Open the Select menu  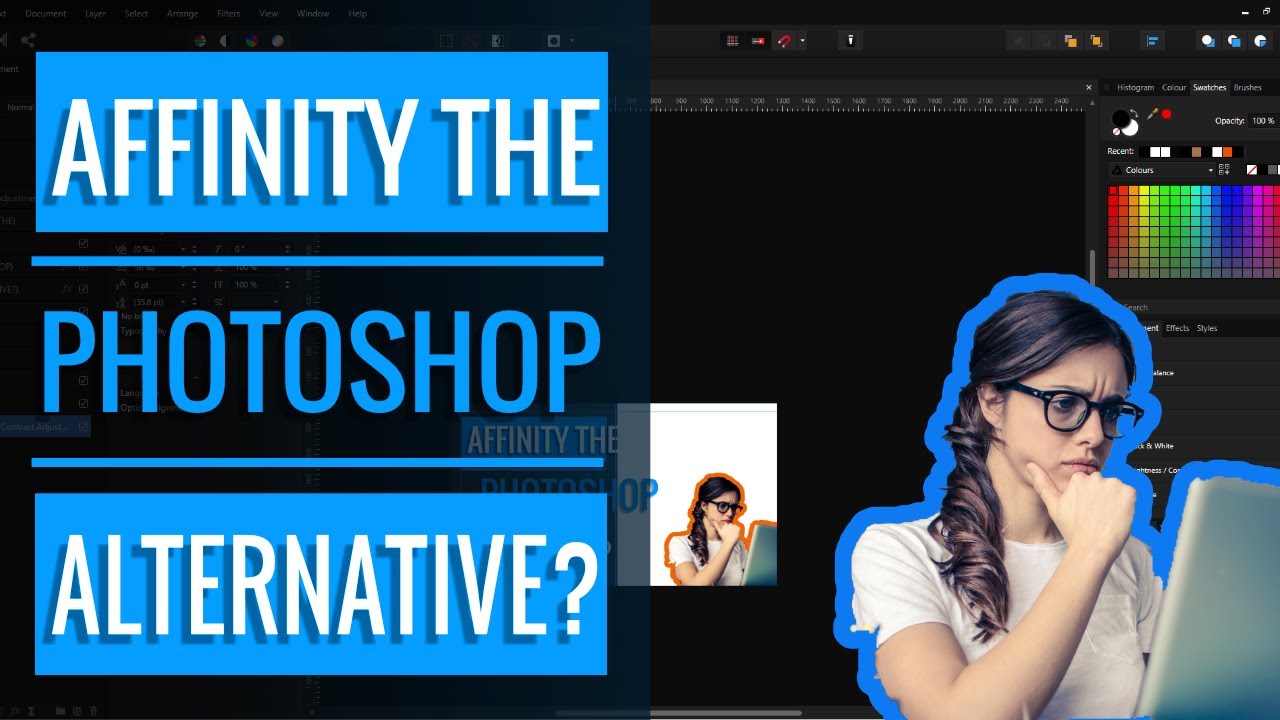[136, 14]
